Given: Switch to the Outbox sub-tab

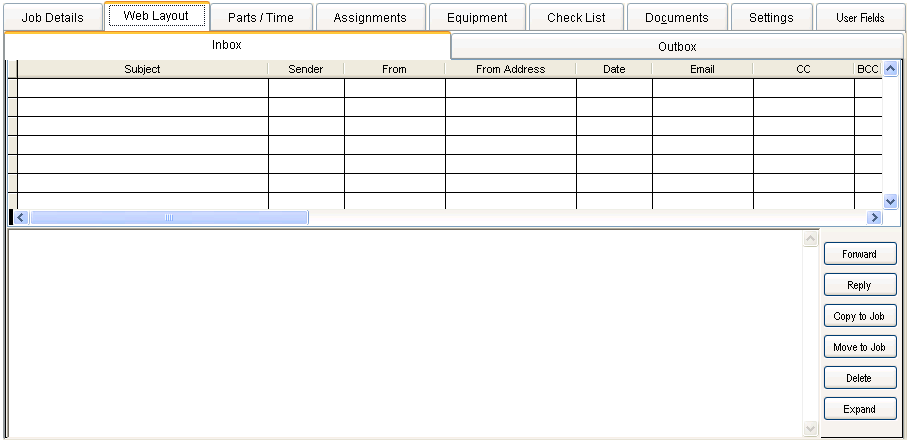Looking at the screenshot, I should click(677, 47).
